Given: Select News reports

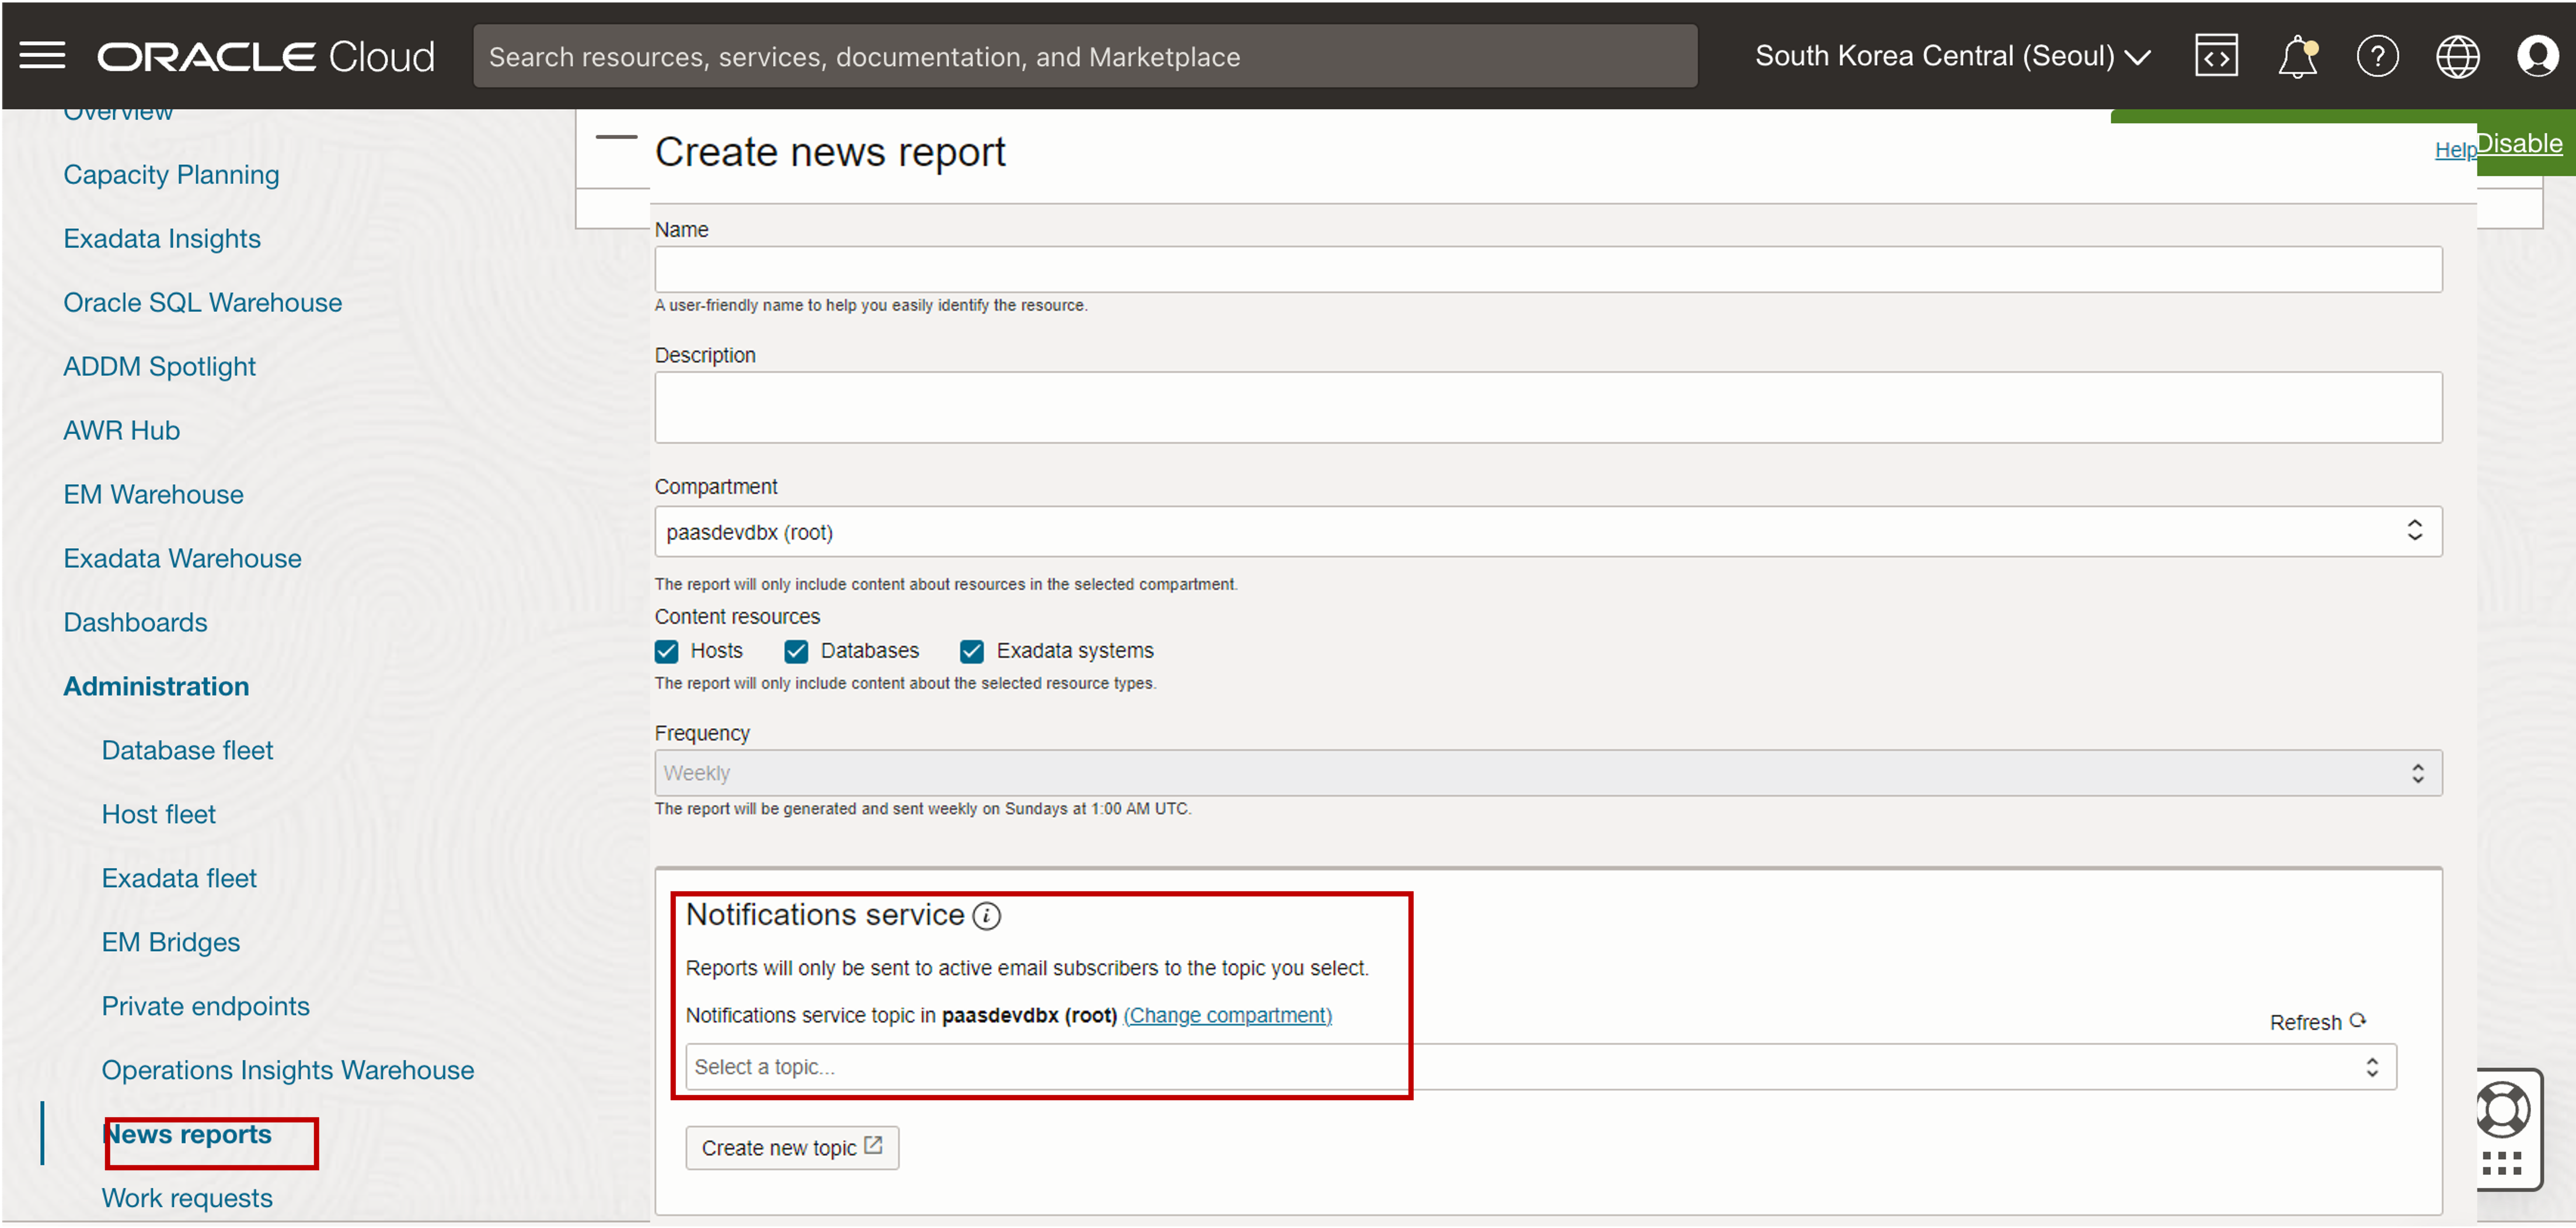Looking at the screenshot, I should 188,1135.
